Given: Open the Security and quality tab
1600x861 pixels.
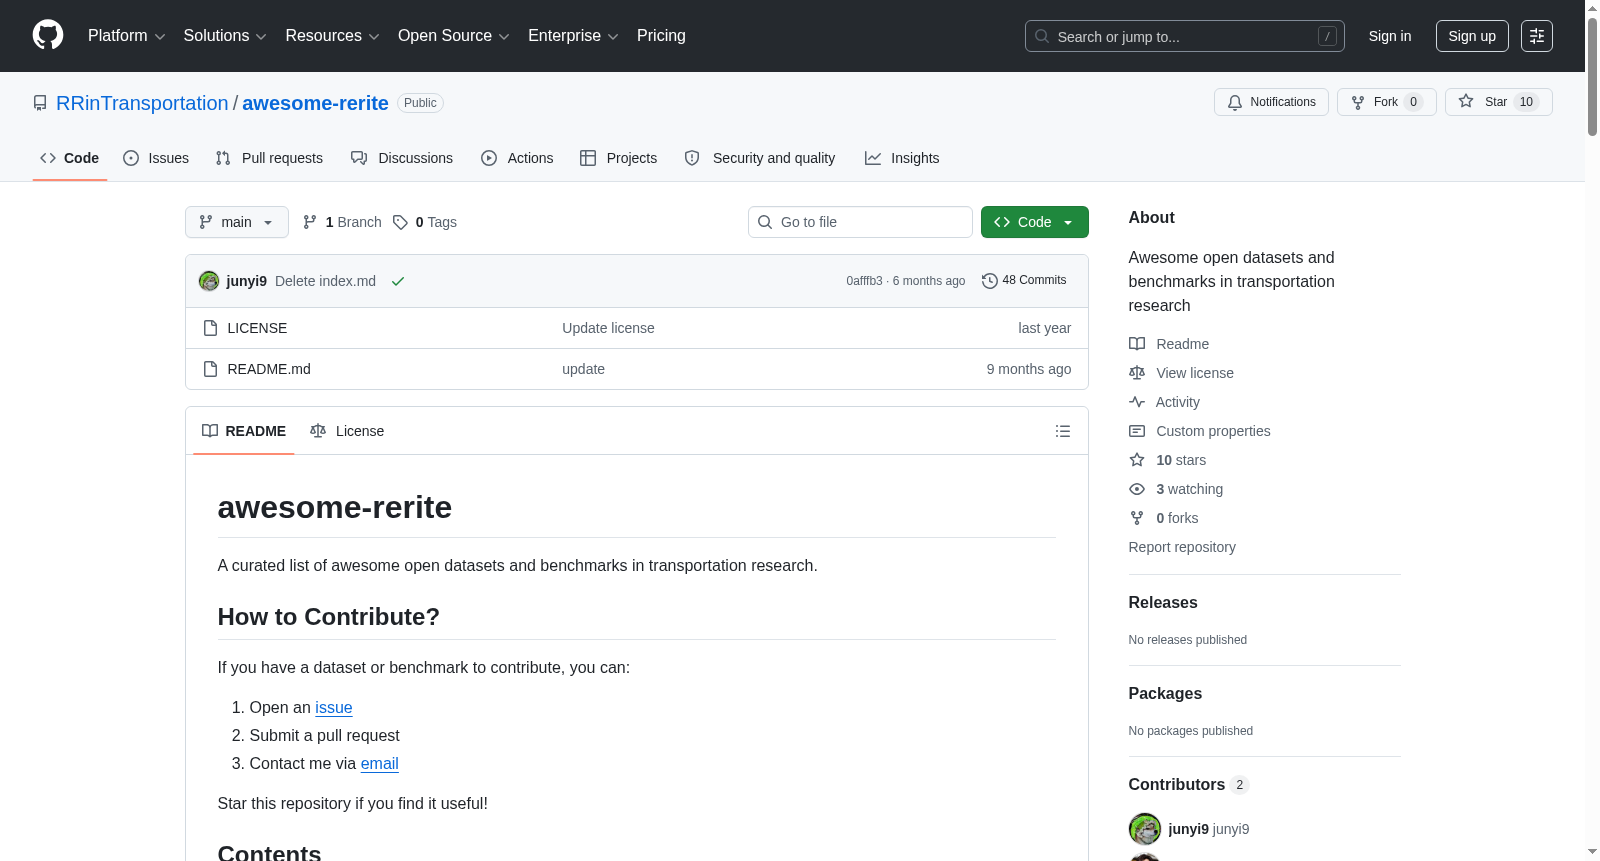Looking at the screenshot, I should 760,158.
